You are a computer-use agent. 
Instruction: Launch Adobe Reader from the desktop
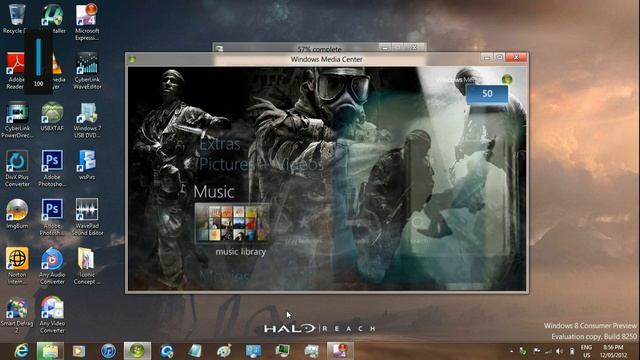(16, 71)
